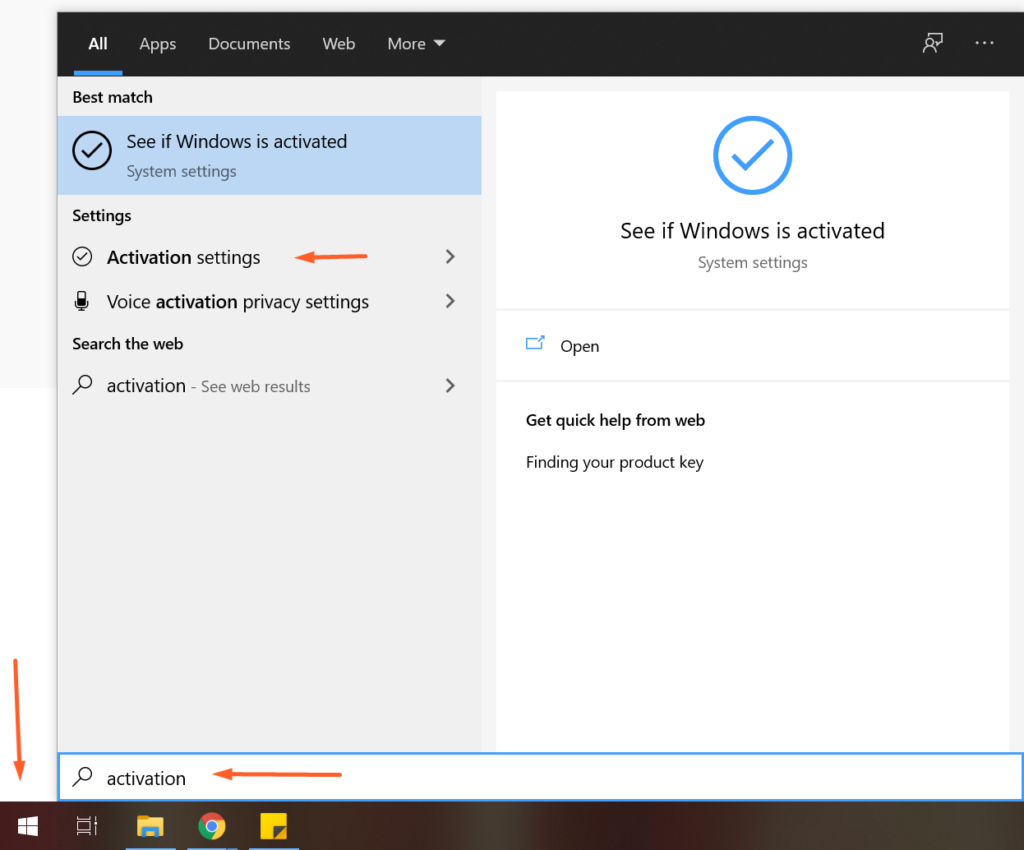The width and height of the screenshot is (1024, 850).
Task: Open the Windows Start button
Action: click(27, 826)
